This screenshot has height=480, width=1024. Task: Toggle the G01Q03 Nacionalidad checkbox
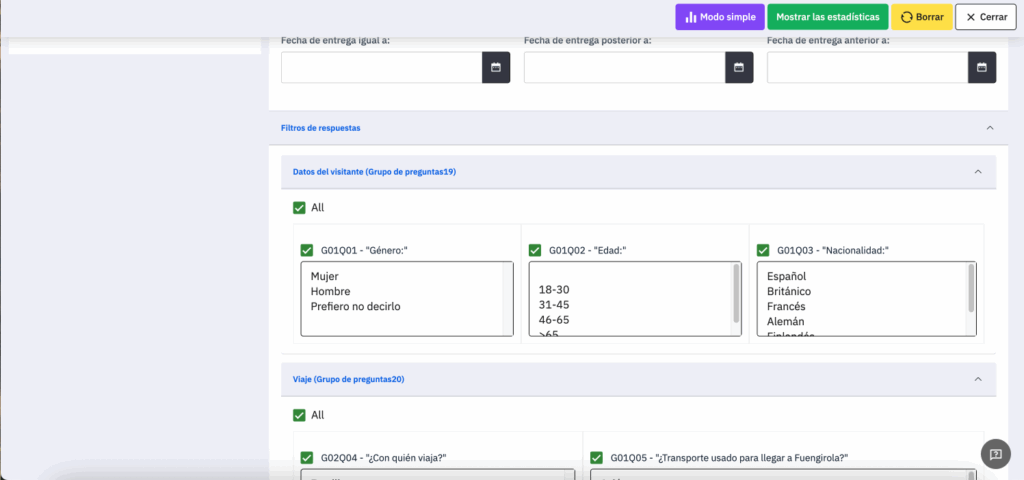[763, 250]
